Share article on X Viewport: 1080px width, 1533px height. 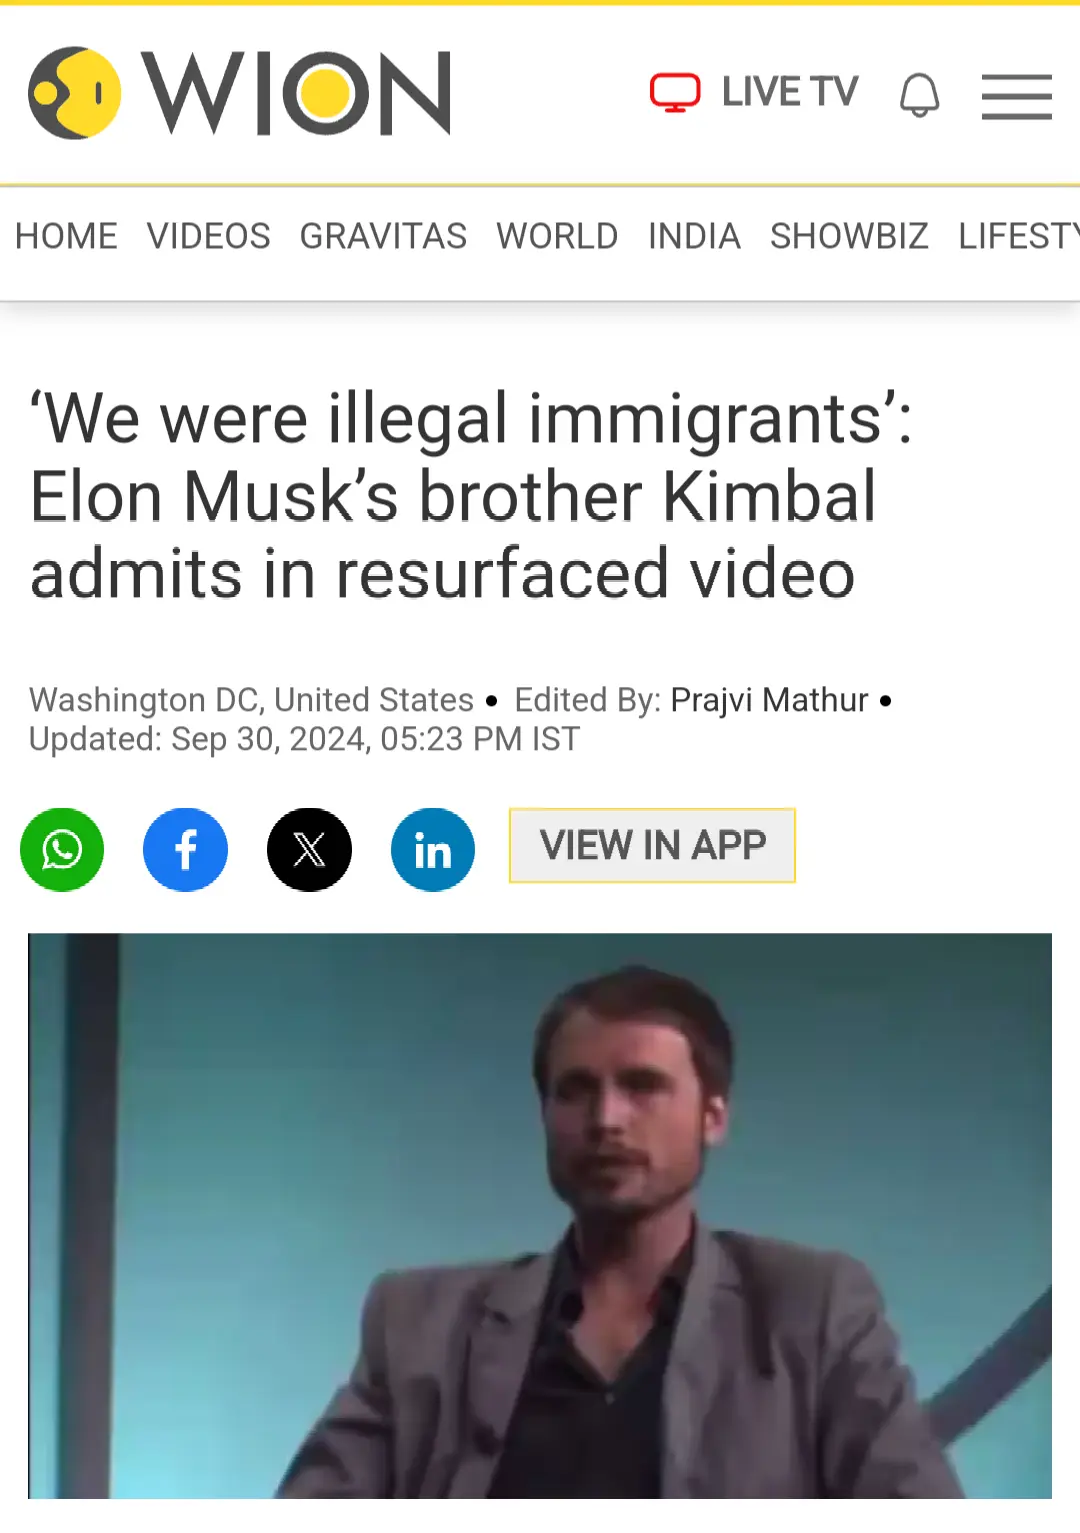pyautogui.click(x=309, y=850)
